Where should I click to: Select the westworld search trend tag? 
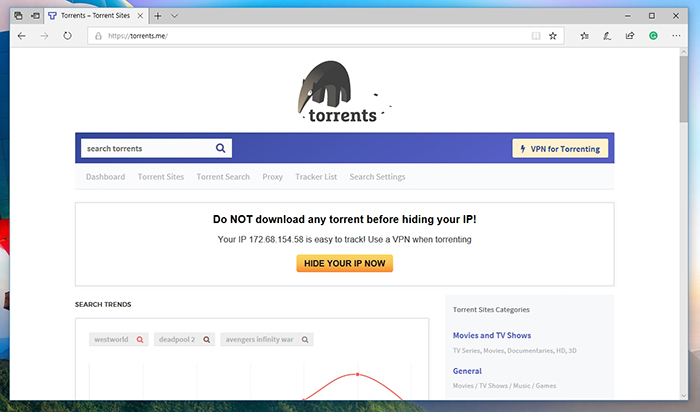point(118,340)
